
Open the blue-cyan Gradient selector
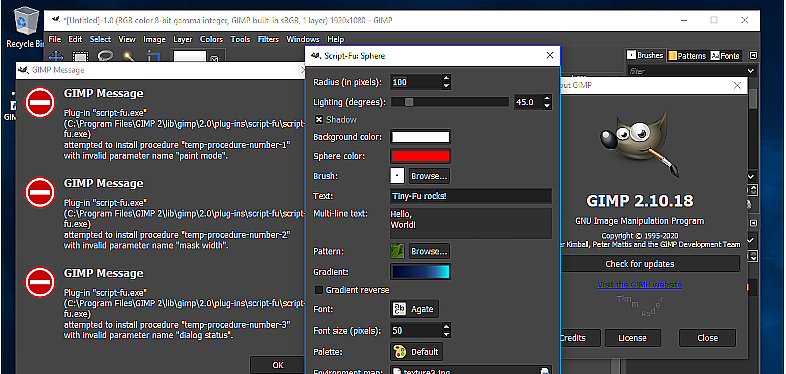click(420, 272)
